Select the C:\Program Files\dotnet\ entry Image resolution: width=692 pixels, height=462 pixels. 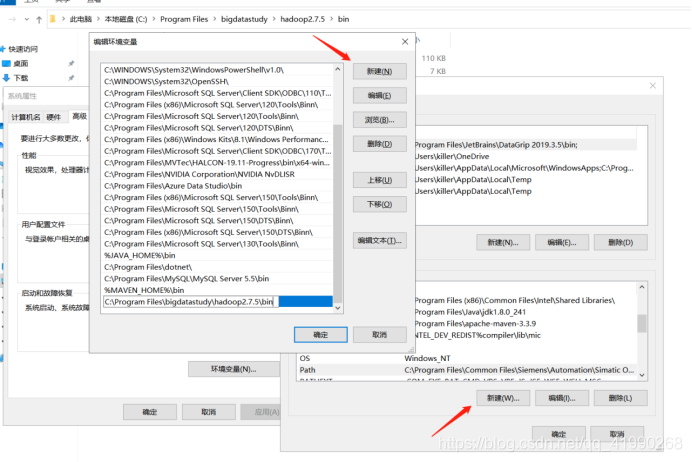(218, 267)
